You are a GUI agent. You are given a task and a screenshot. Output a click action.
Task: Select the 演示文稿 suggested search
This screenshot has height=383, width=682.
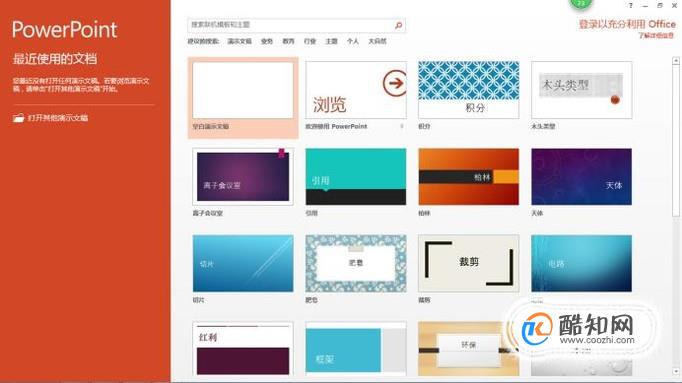[240, 41]
